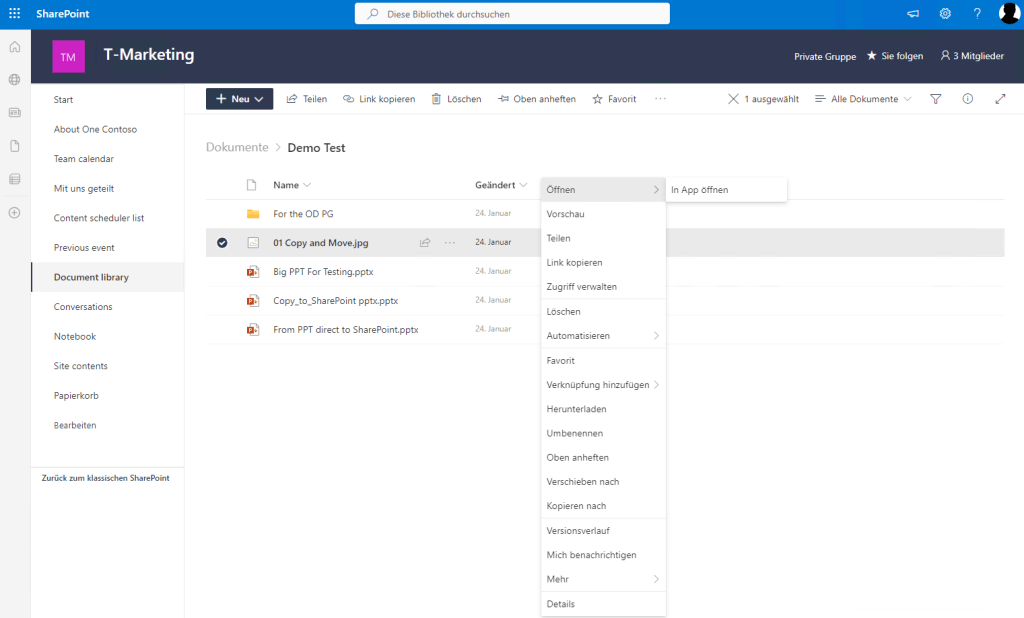Select the Home icon in the left rail
The width and height of the screenshot is (1024, 618).
pyautogui.click(x=14, y=46)
